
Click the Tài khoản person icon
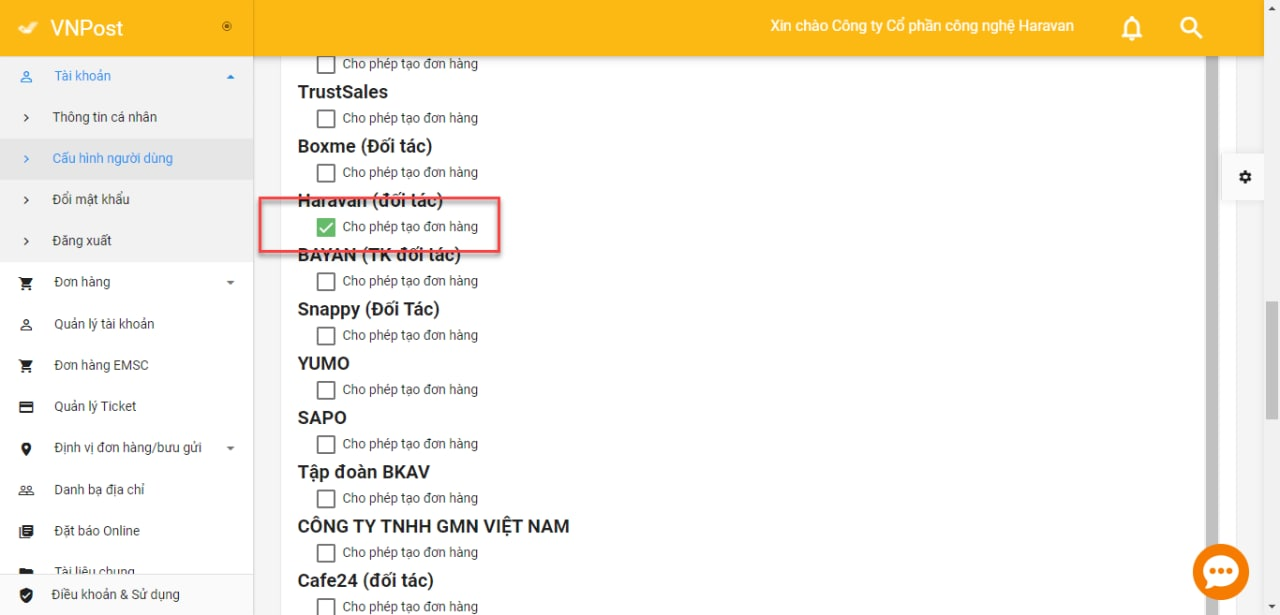pyautogui.click(x=26, y=76)
